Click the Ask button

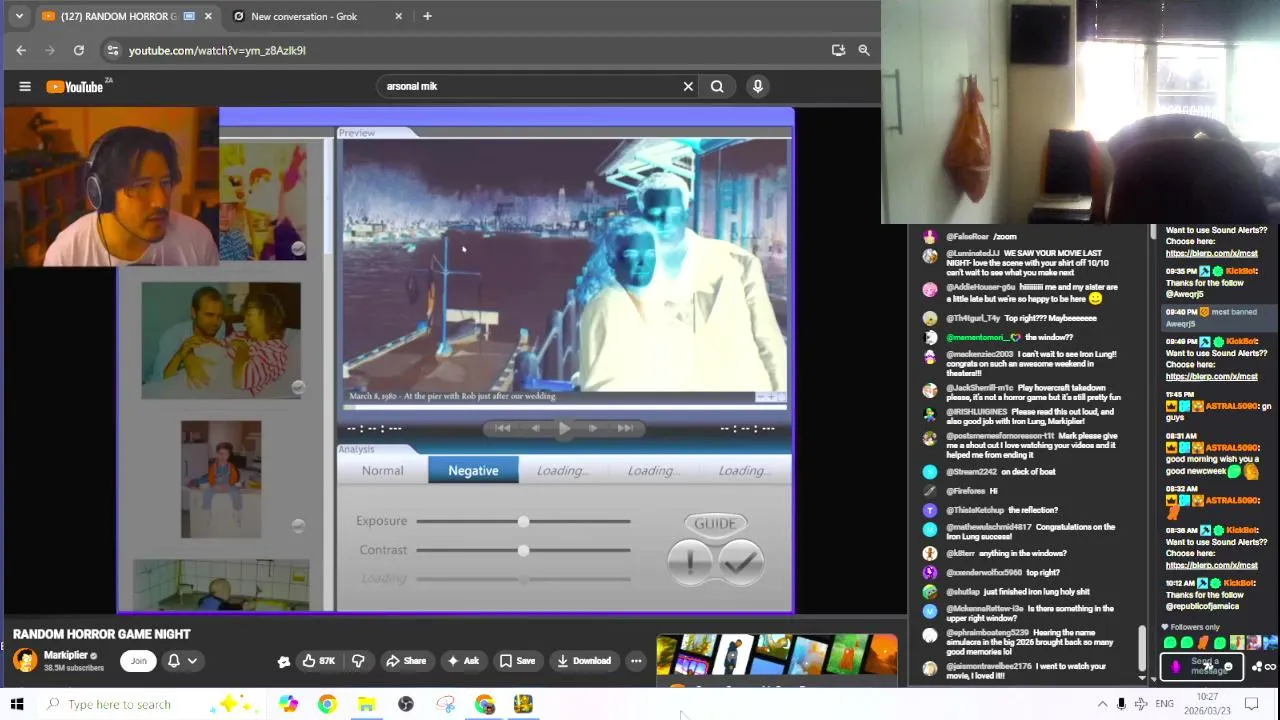pyautogui.click(x=463, y=661)
